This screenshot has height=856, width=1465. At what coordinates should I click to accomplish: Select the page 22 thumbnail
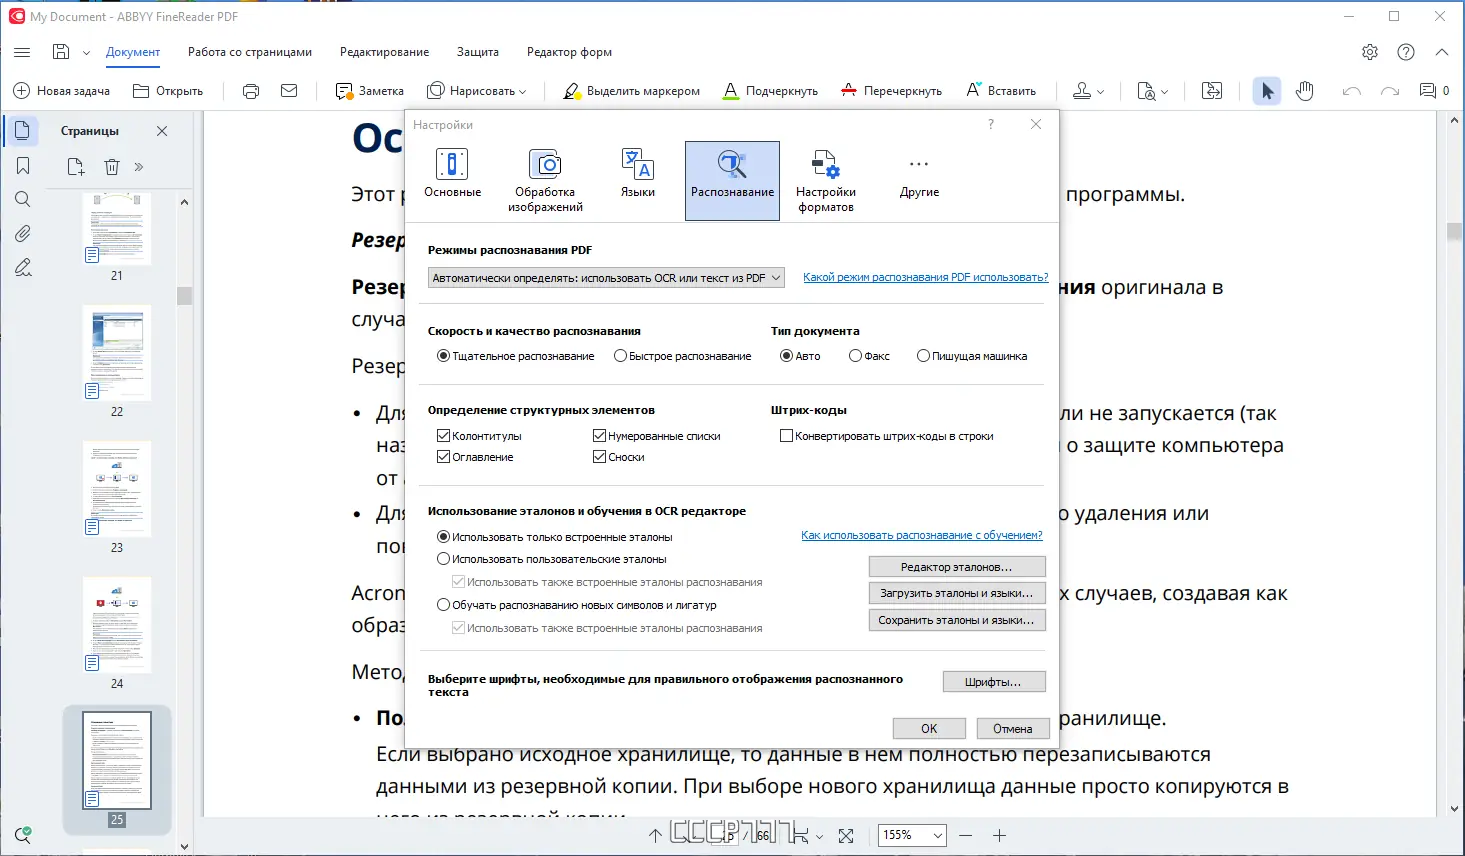(x=117, y=353)
